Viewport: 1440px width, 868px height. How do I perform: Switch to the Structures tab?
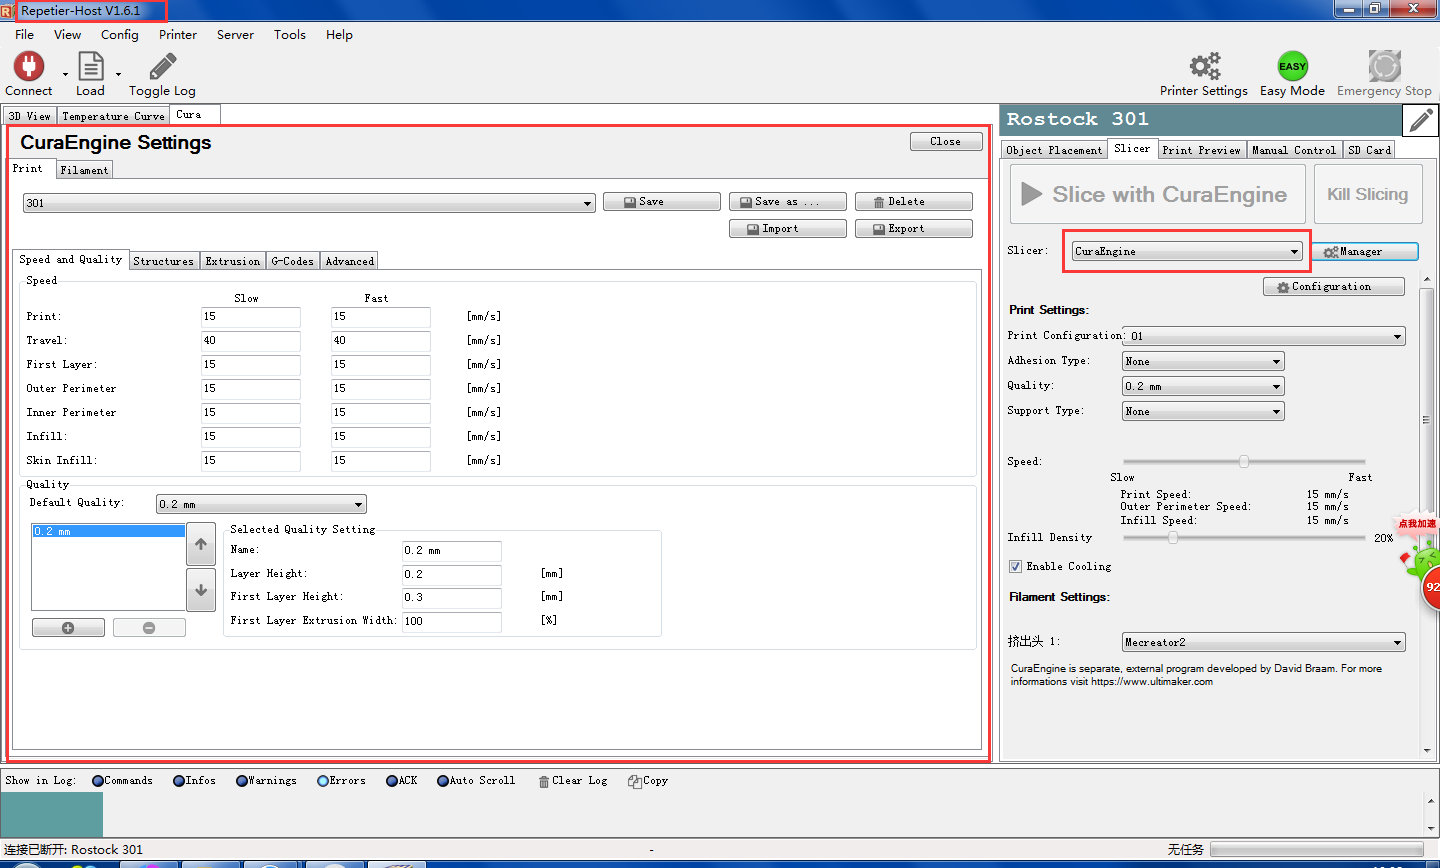coord(163,261)
